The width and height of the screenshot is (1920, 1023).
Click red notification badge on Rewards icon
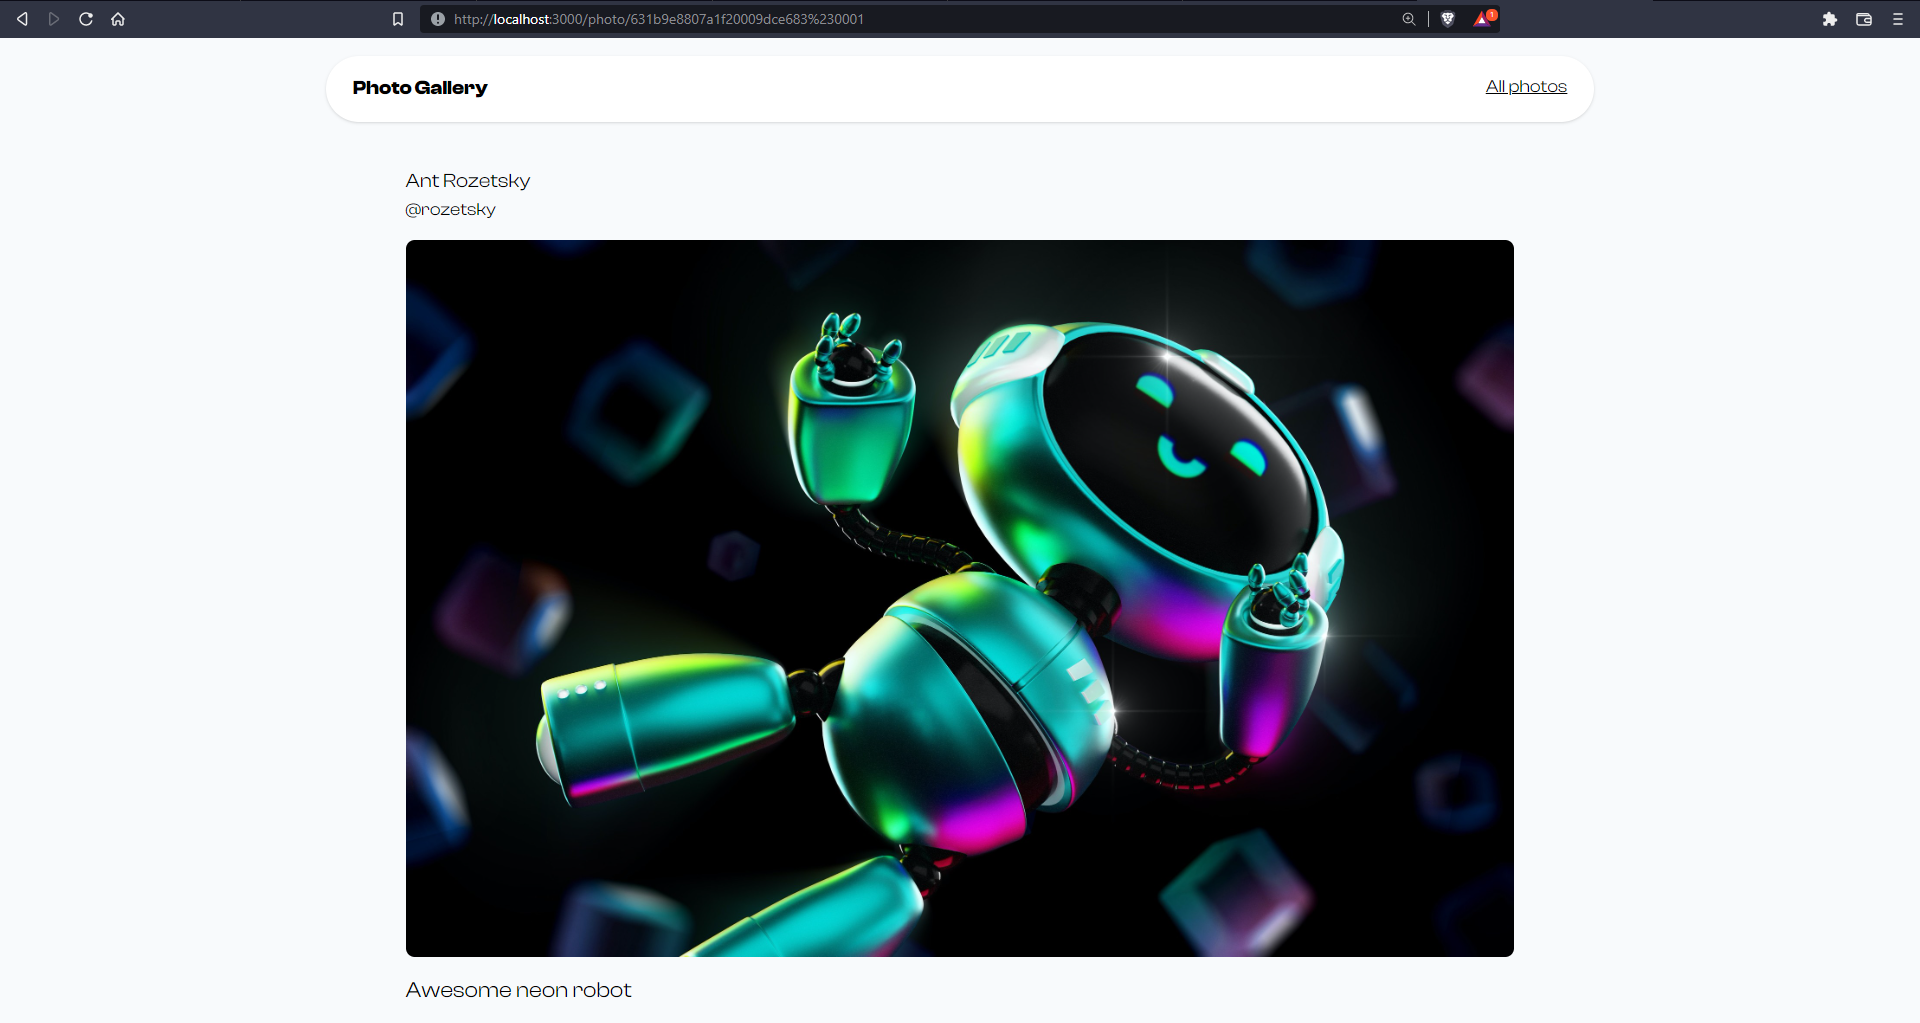click(1491, 14)
